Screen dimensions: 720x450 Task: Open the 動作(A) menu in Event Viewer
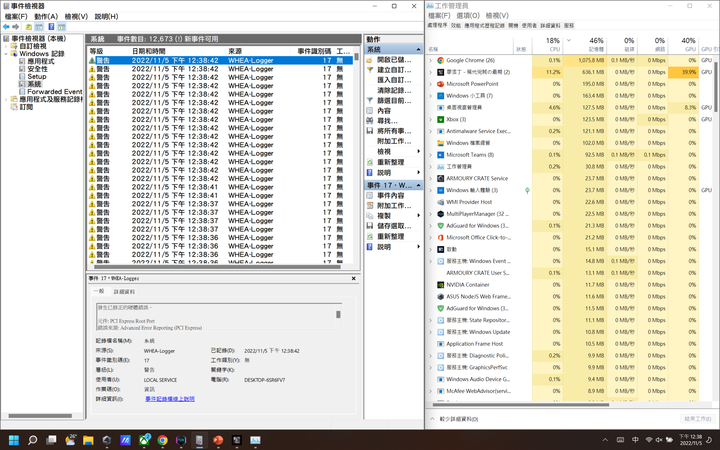[46, 16]
